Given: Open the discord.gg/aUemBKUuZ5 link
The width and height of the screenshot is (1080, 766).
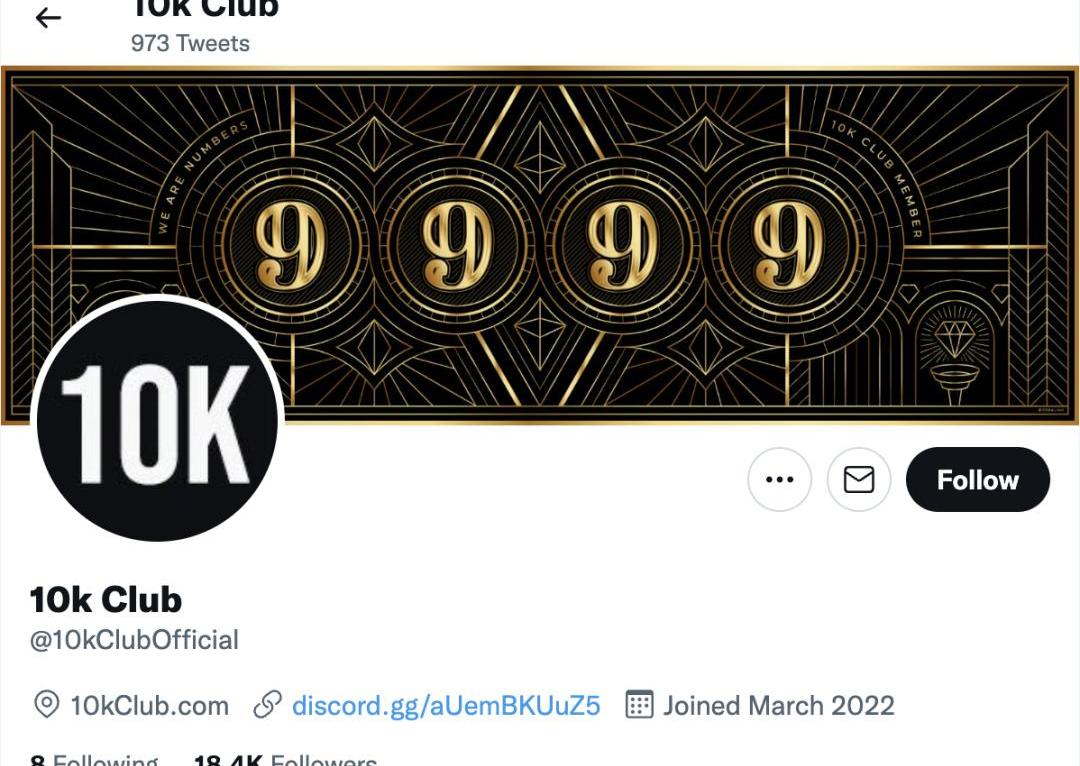Looking at the screenshot, I should (x=446, y=706).
